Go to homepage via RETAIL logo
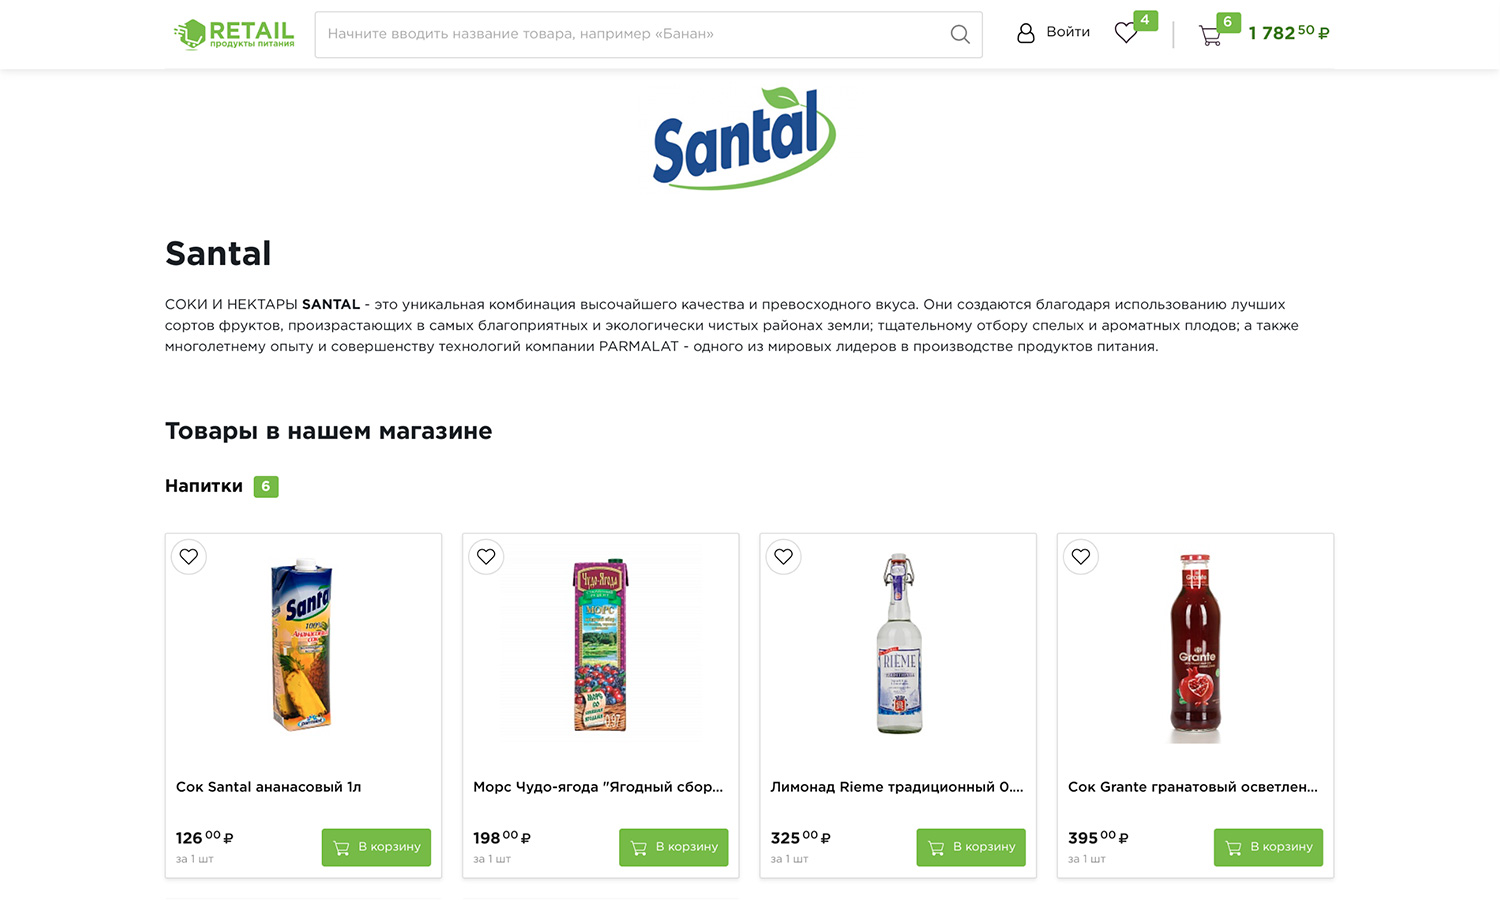This screenshot has height=900, width=1500. tap(234, 34)
